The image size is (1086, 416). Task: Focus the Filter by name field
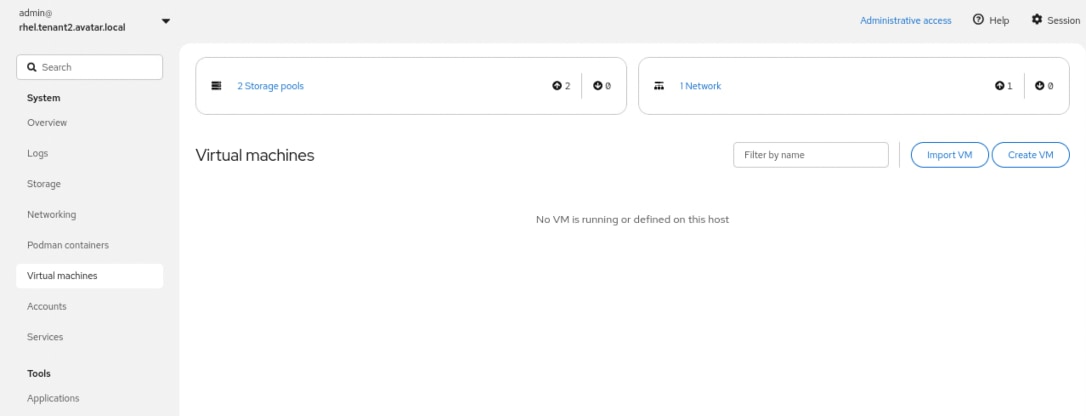coord(810,155)
